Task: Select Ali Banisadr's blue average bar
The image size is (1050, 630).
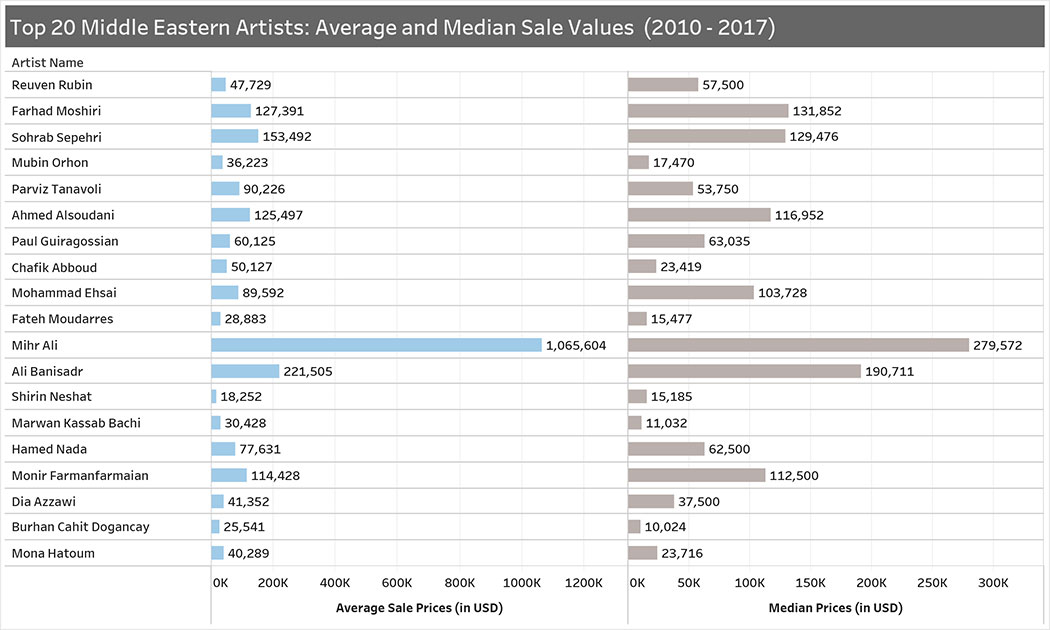Action: pyautogui.click(x=245, y=371)
